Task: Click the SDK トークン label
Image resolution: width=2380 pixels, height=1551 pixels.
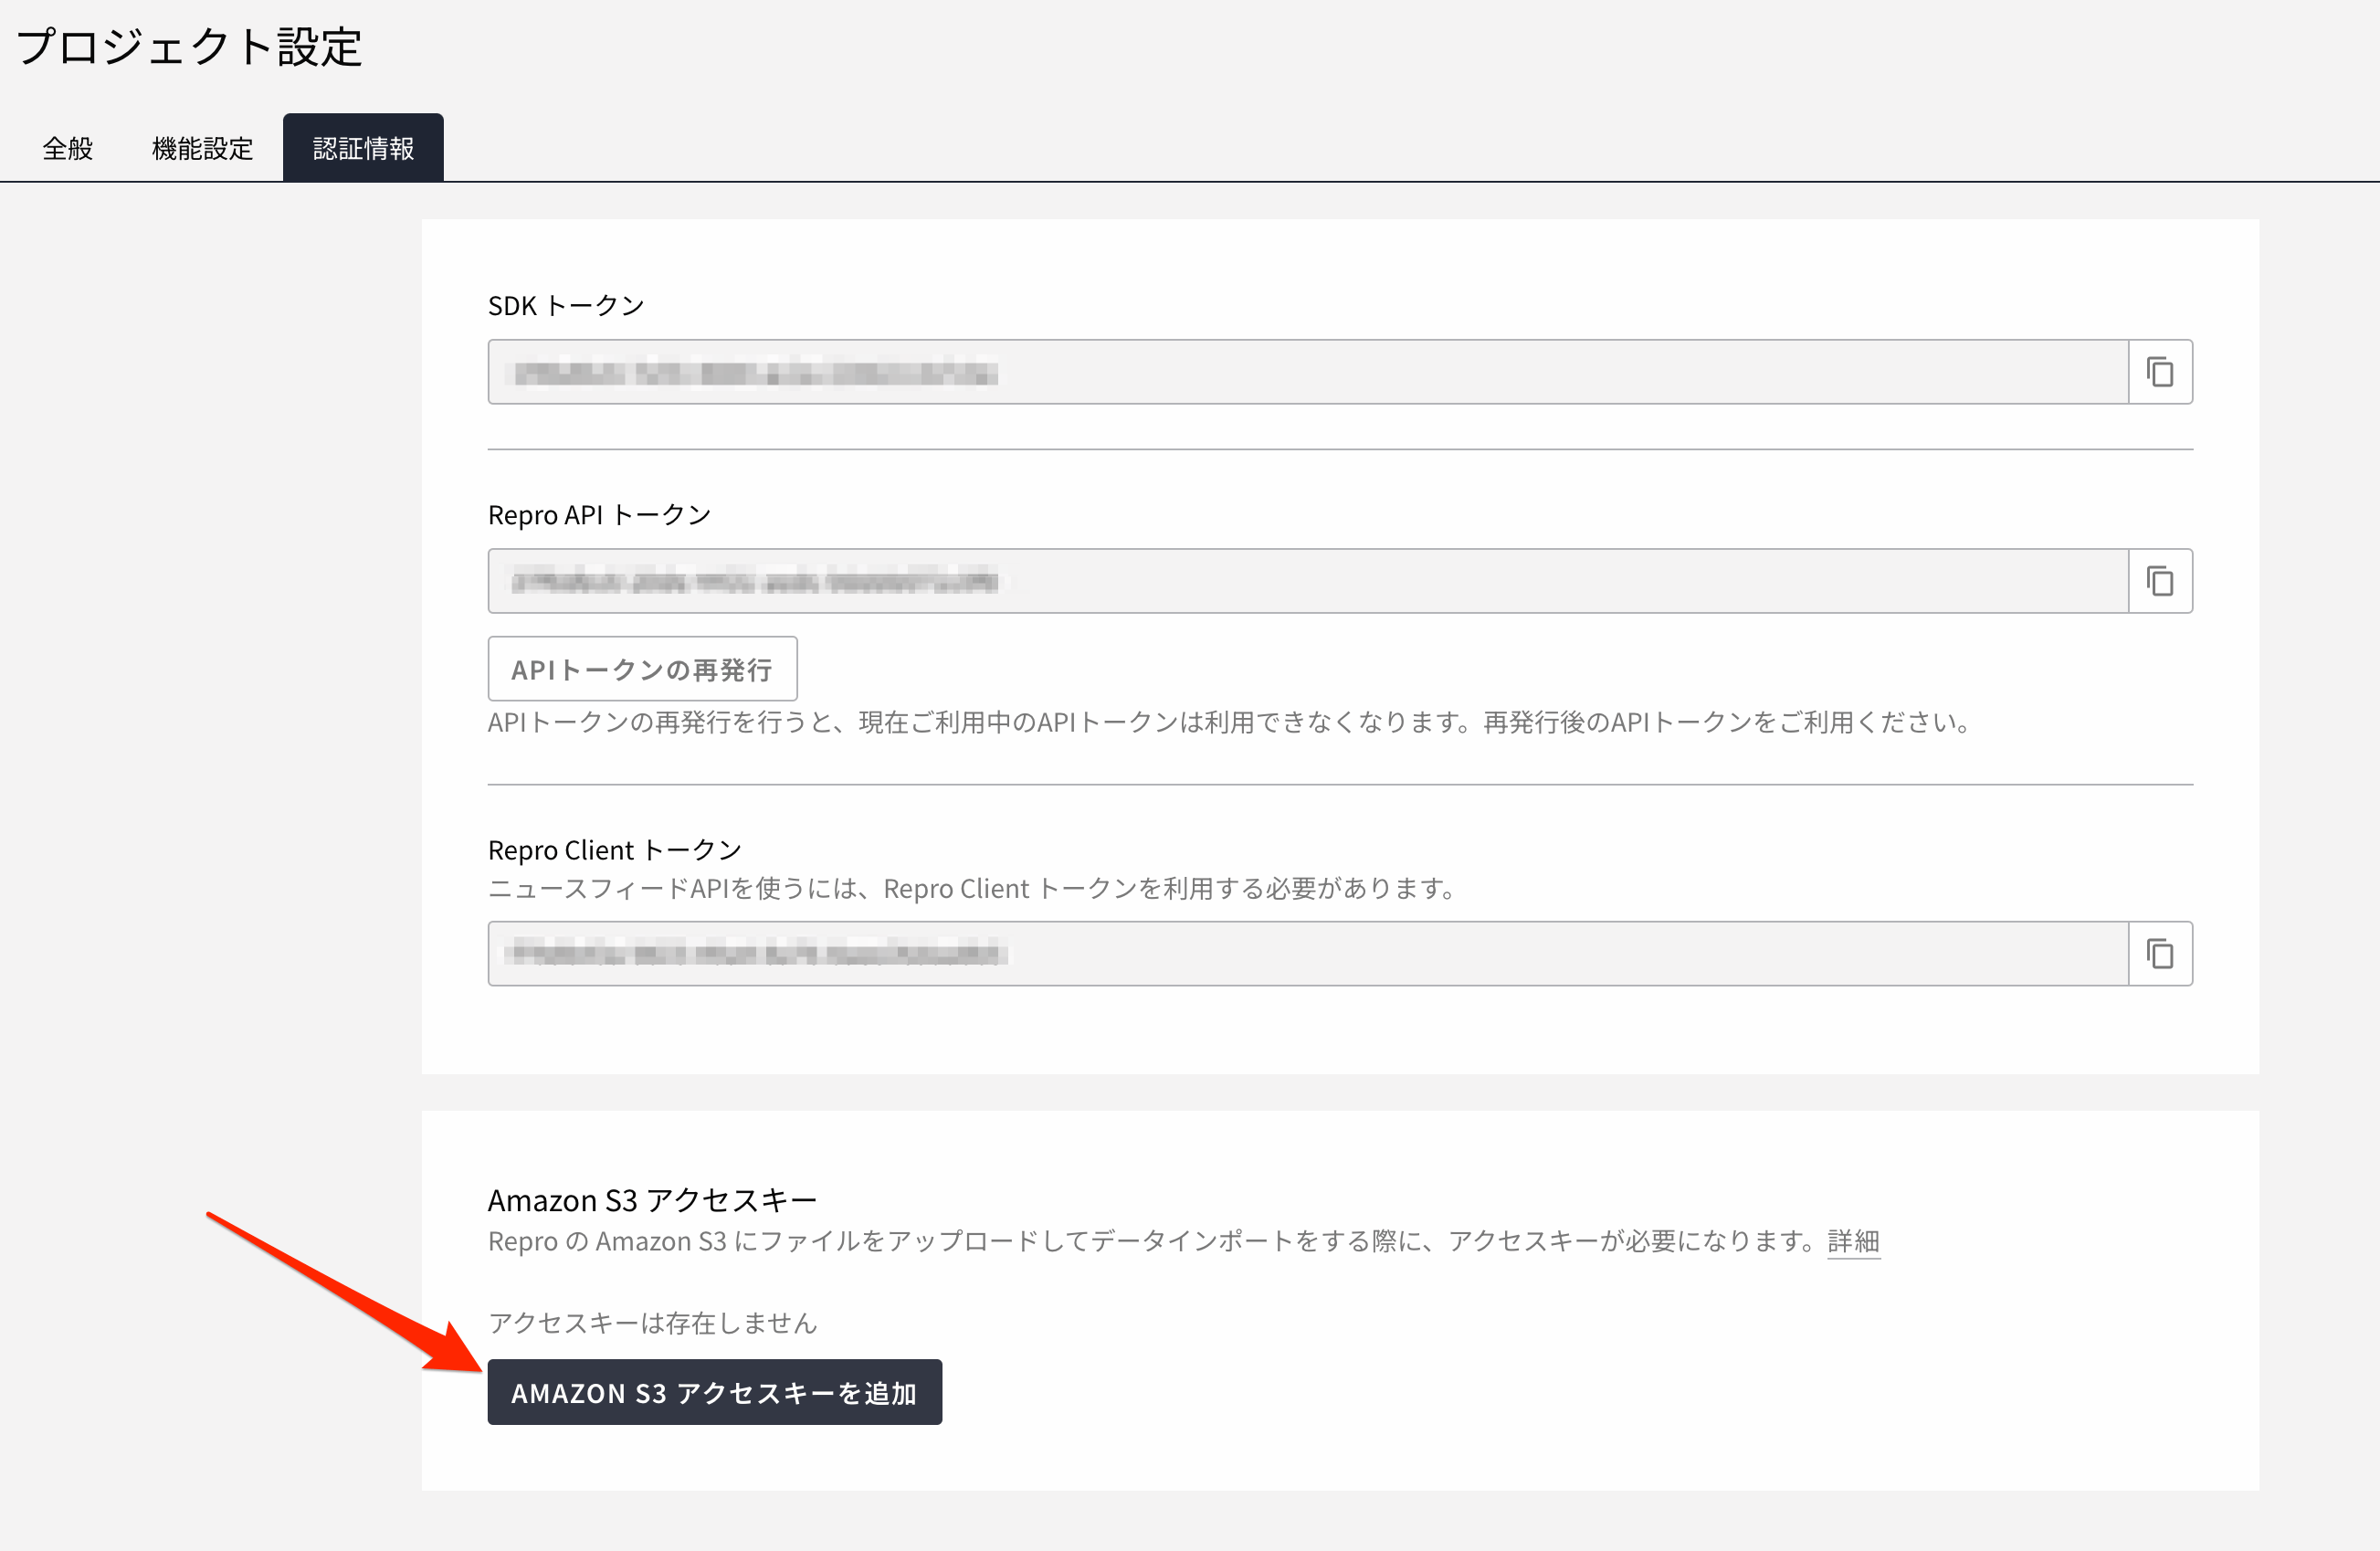Action: (566, 306)
